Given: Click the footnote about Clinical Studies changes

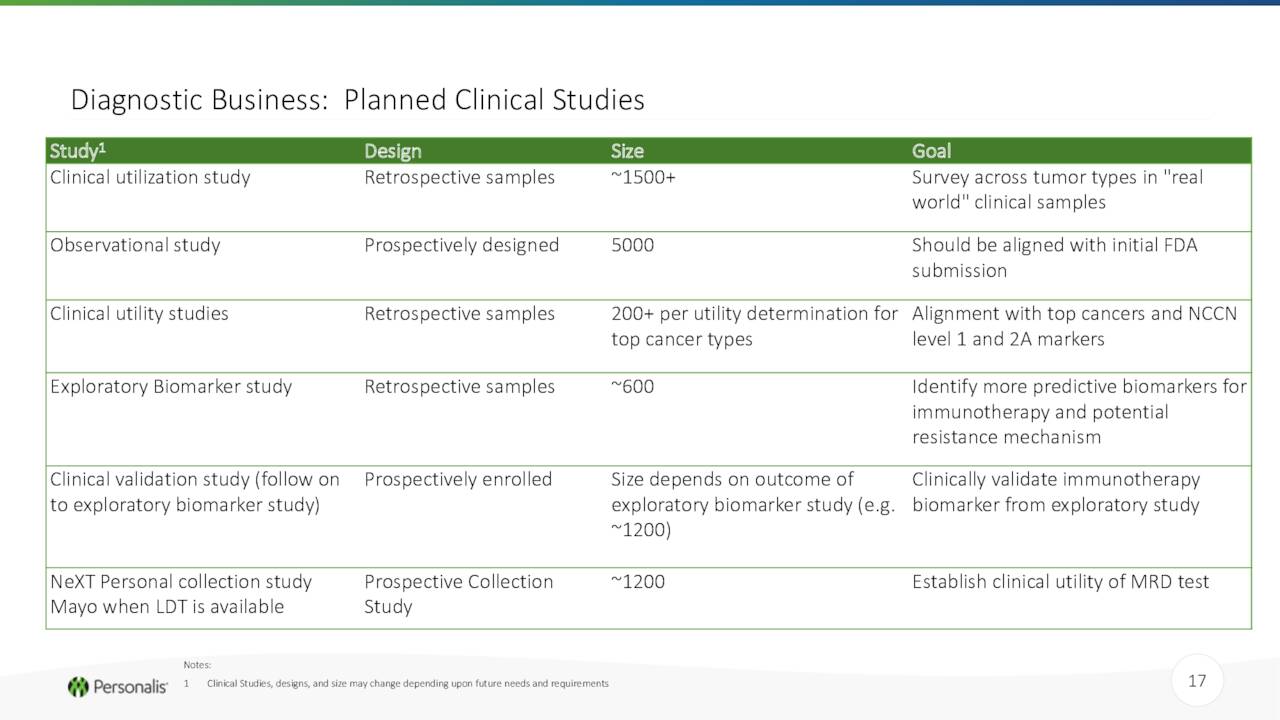Looking at the screenshot, I should click(x=407, y=683).
